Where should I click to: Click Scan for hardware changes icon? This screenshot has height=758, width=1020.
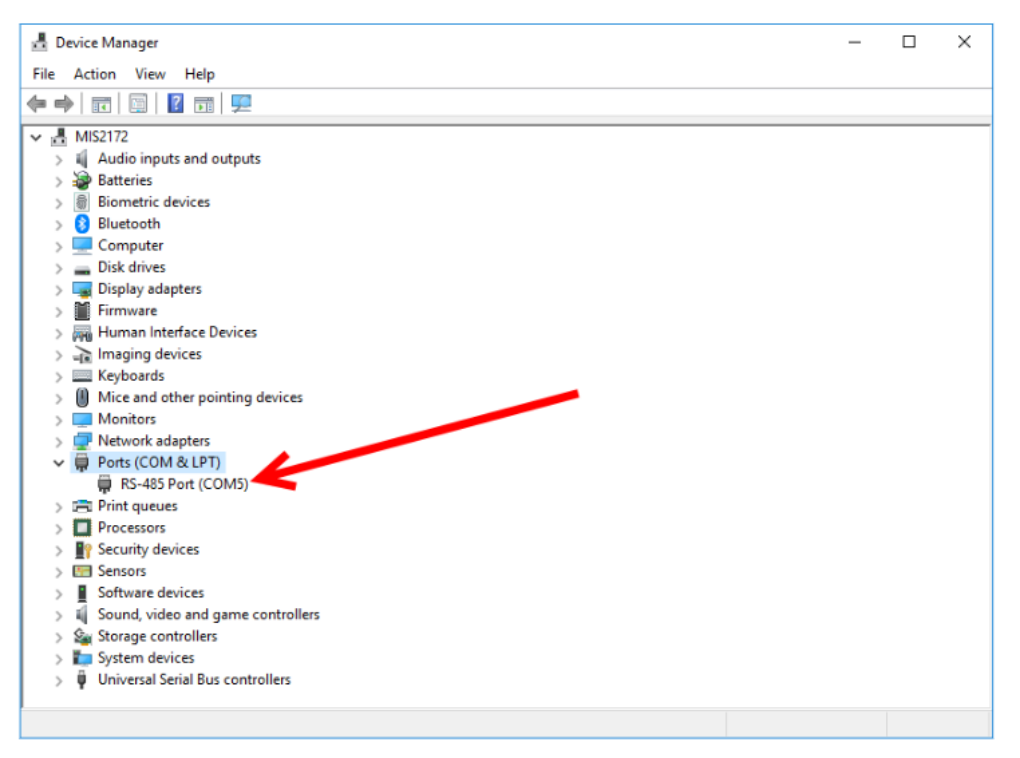coord(241,103)
